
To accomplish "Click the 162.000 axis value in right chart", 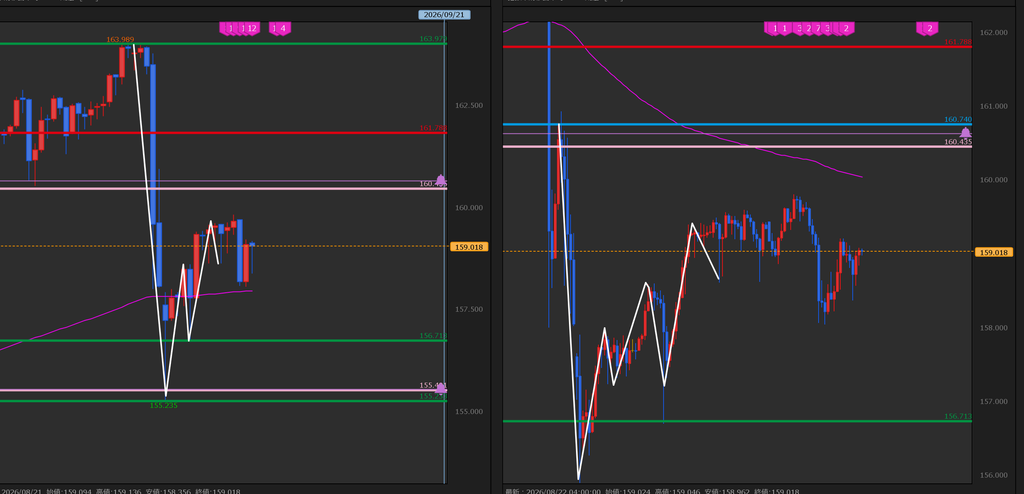I will pos(994,32).
